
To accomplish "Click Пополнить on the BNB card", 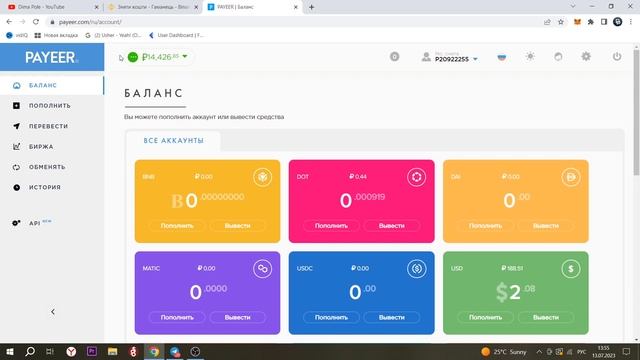I will 177,226.
